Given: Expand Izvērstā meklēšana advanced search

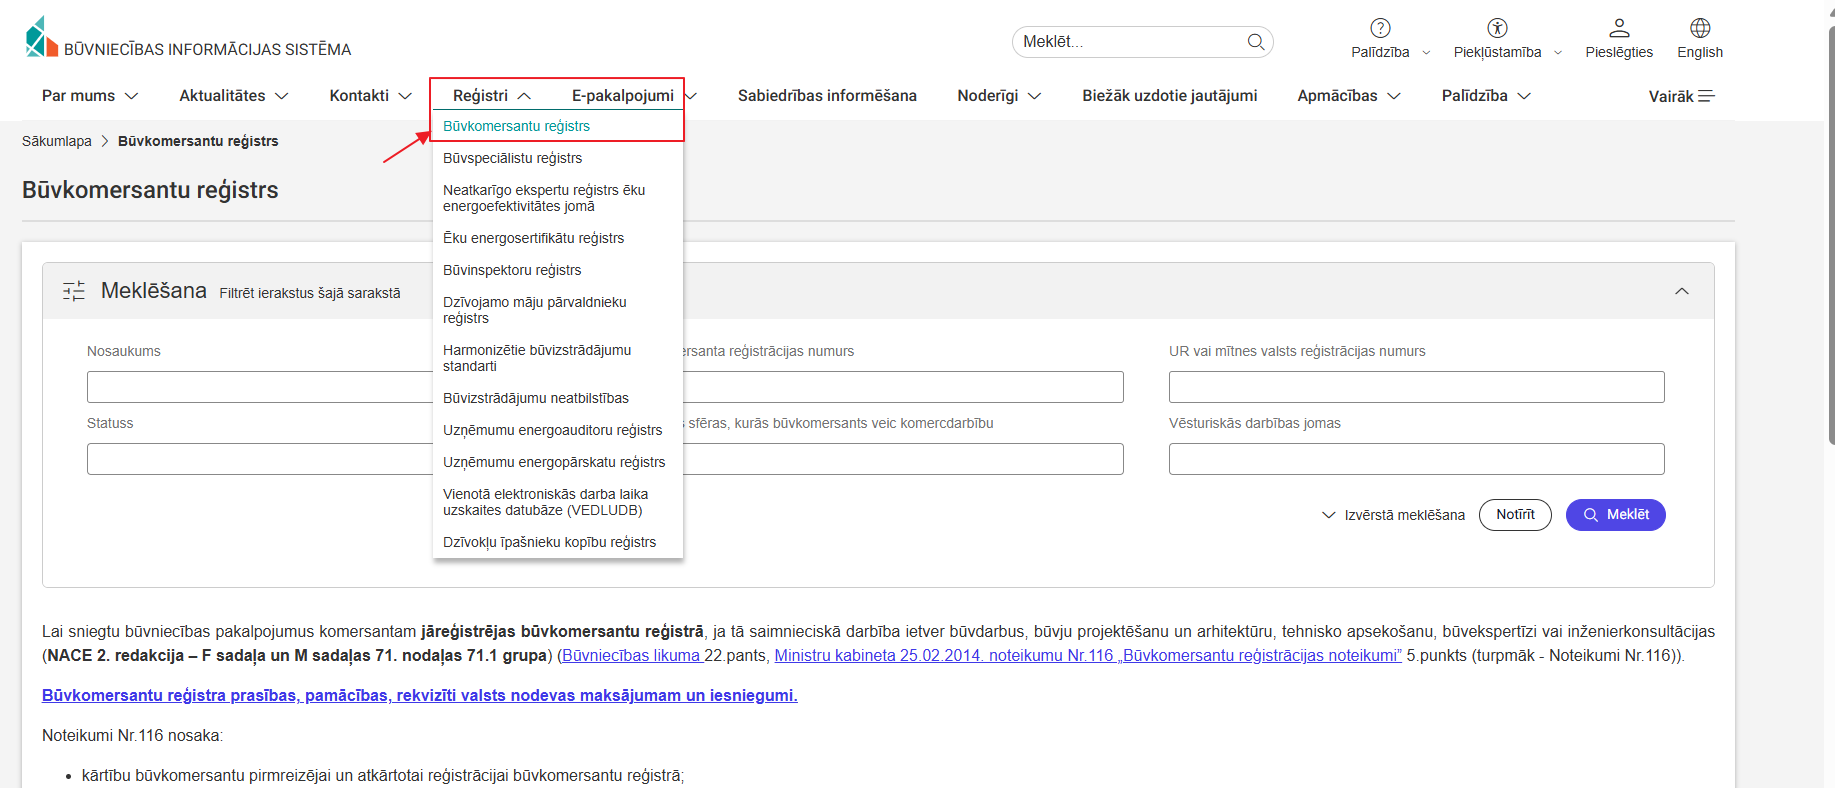Looking at the screenshot, I should 1393,515.
